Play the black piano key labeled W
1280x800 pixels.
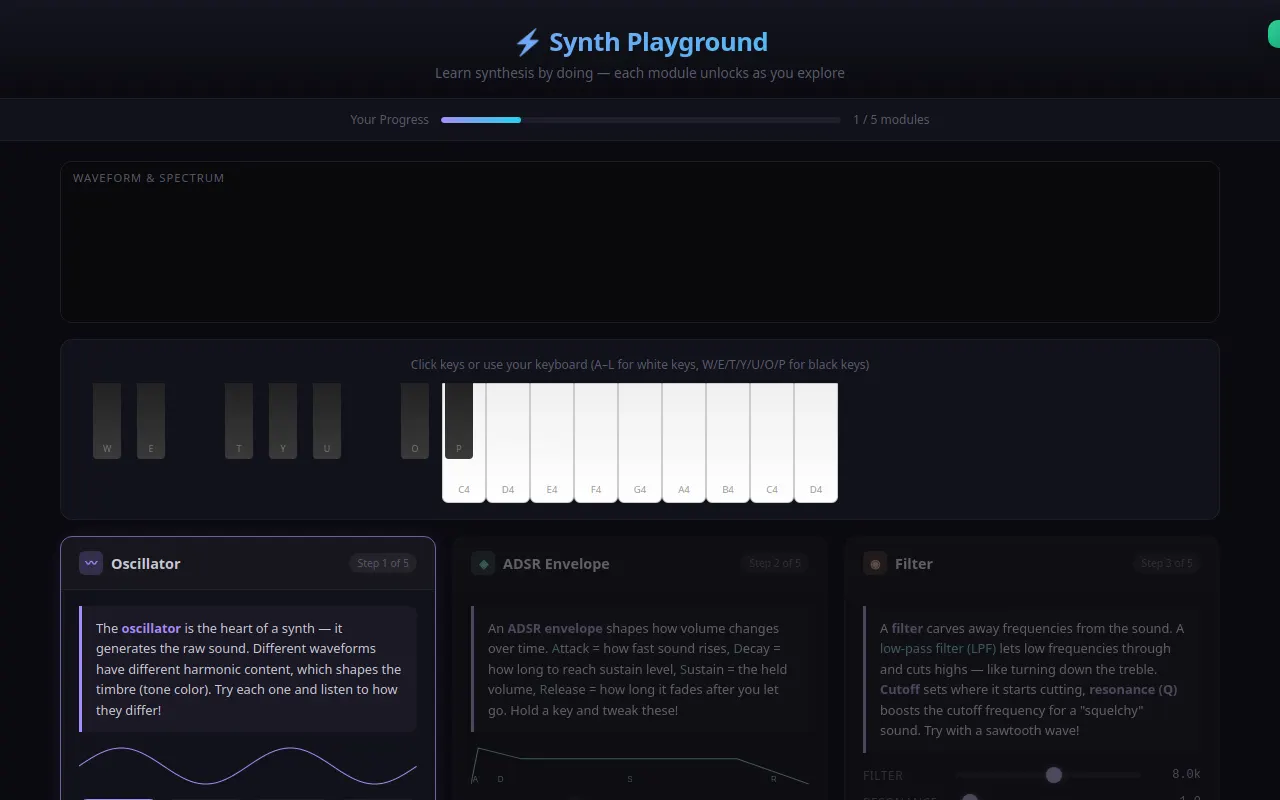107,421
